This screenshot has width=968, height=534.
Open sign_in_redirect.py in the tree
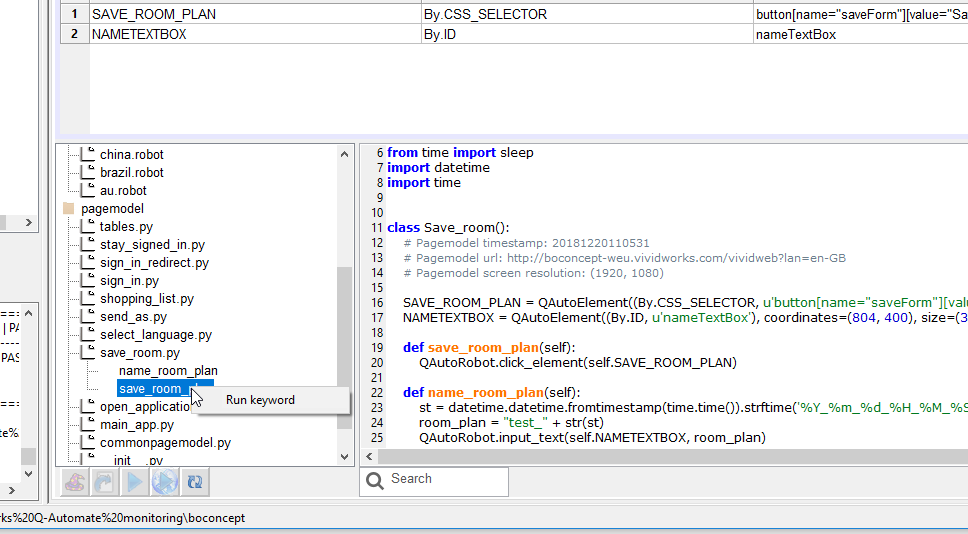[x=154, y=262]
